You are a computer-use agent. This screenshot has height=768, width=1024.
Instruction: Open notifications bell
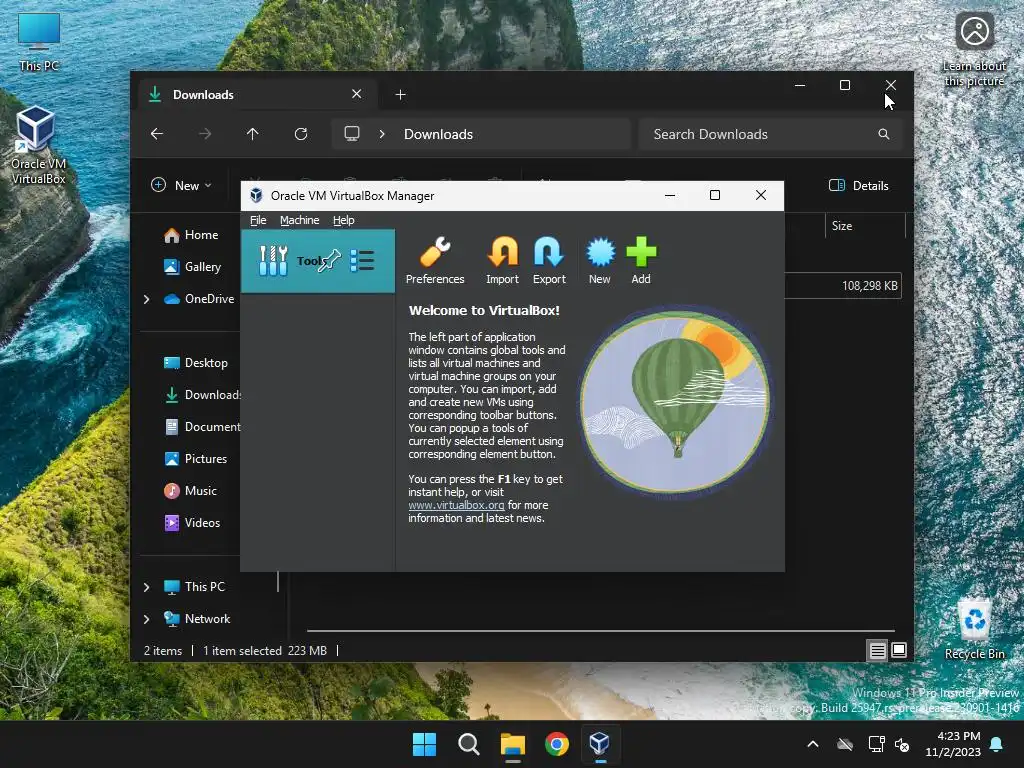click(x=997, y=744)
